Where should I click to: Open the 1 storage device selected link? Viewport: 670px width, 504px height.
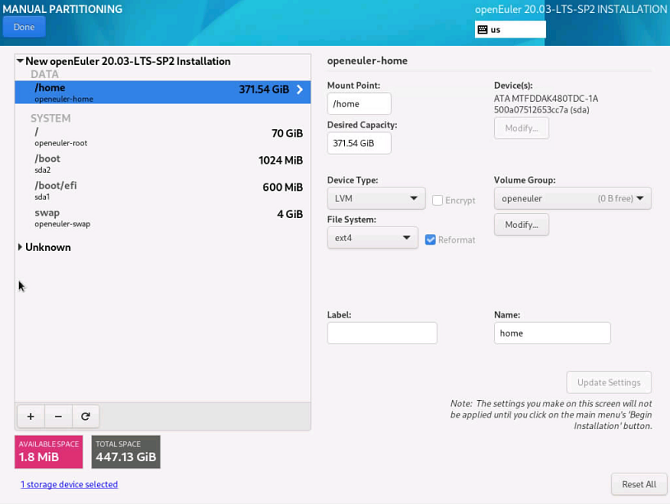(69, 484)
